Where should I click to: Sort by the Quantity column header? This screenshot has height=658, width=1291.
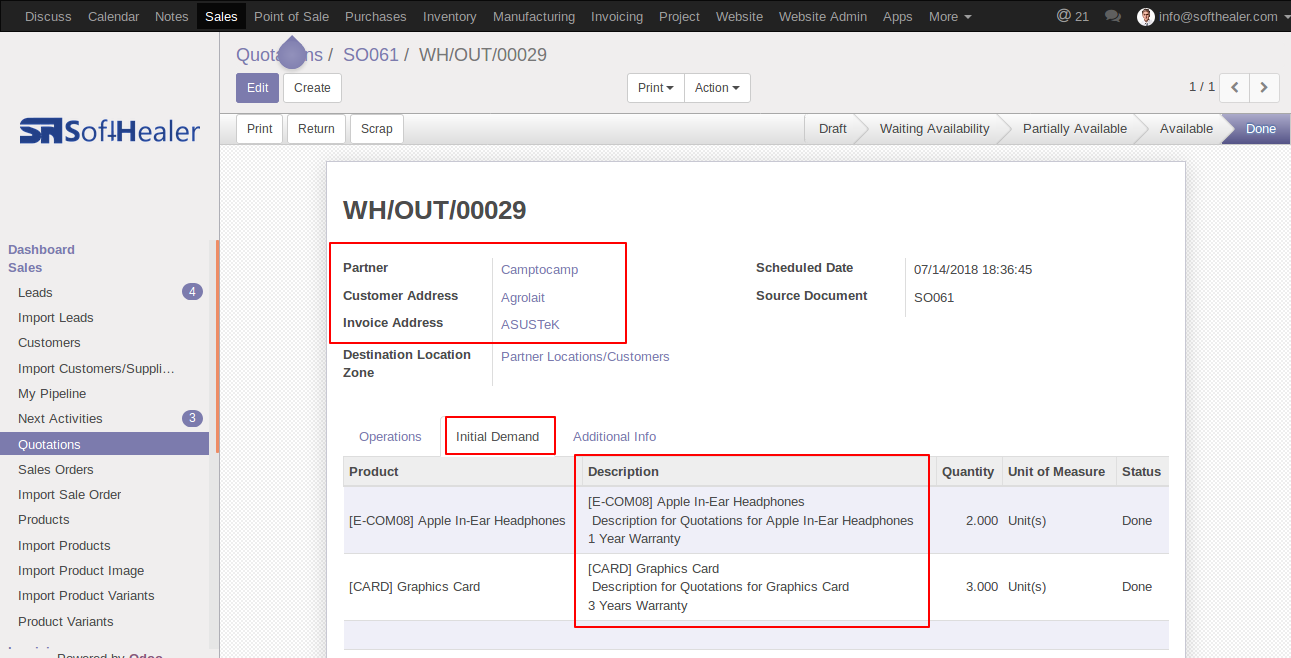968,472
